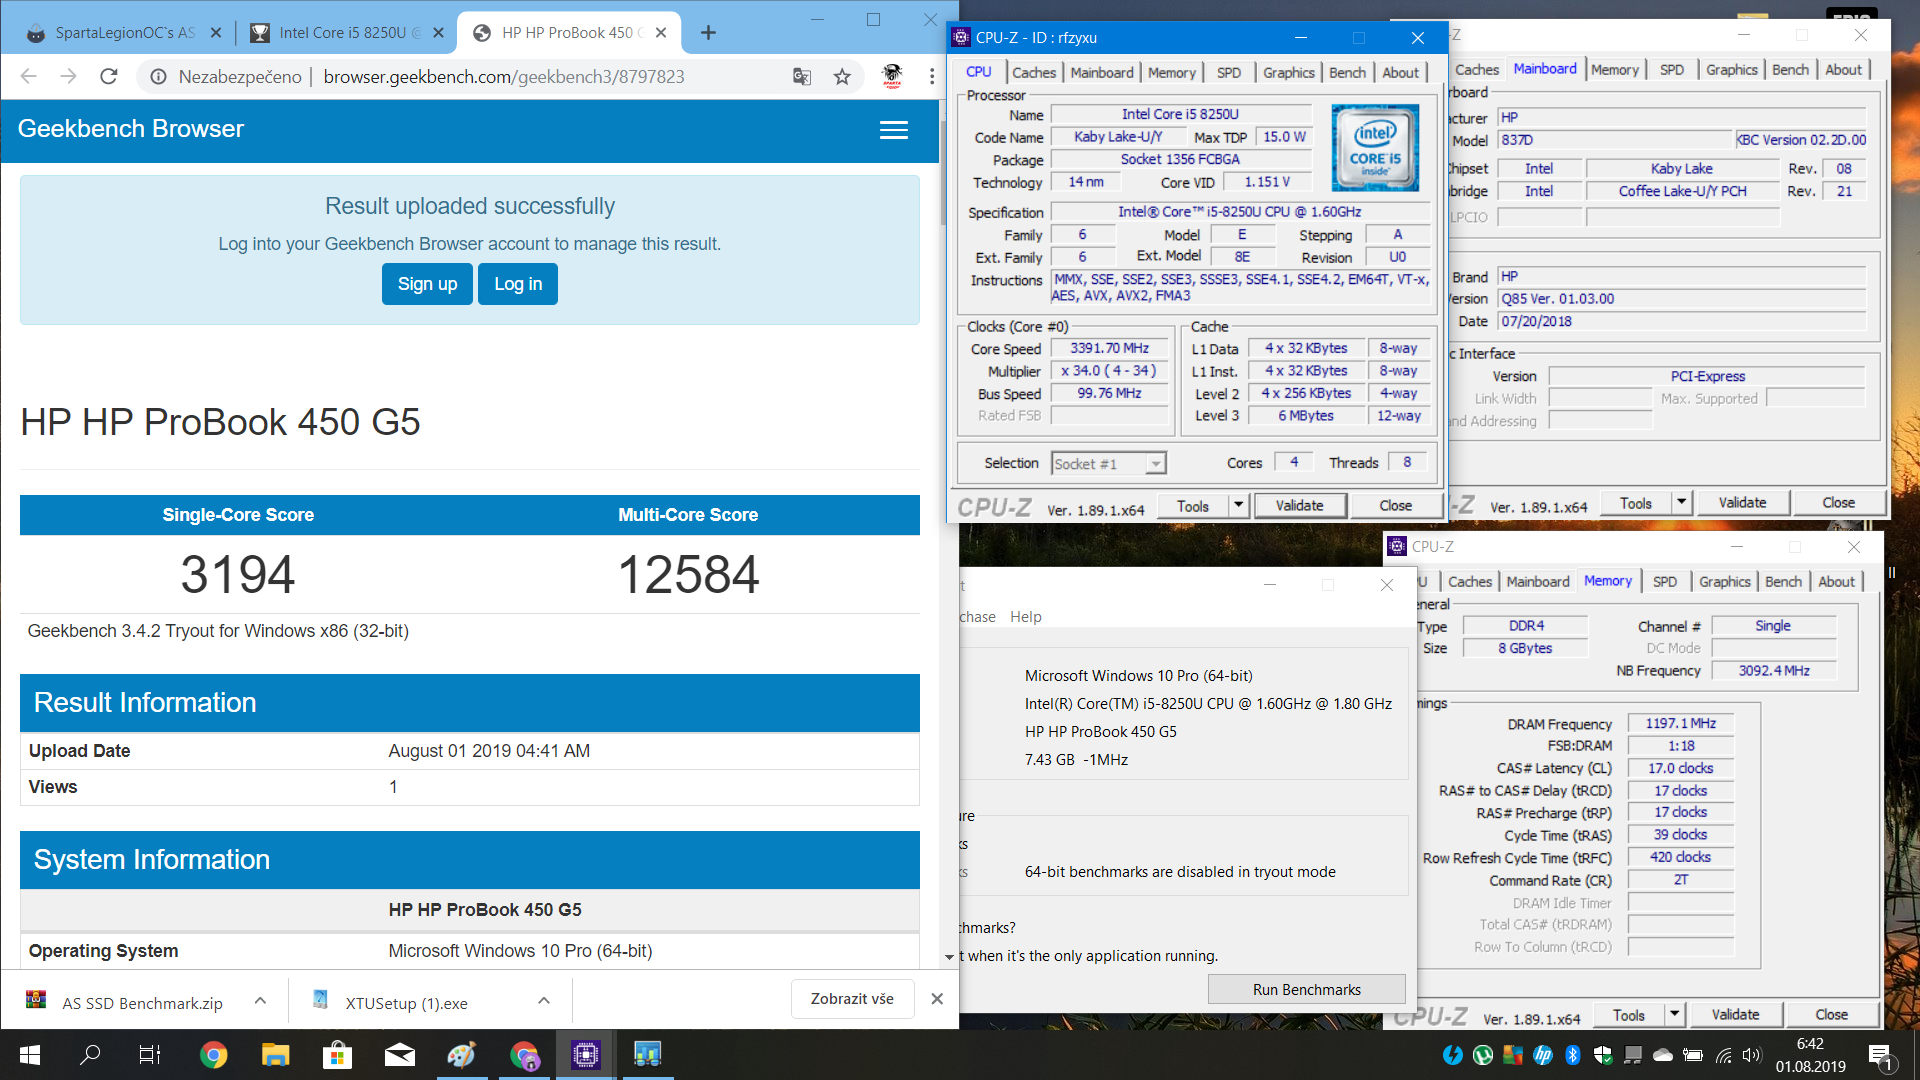The image size is (1920, 1080).
Task: Bookmark this page with the star icon
Action: tap(842, 76)
